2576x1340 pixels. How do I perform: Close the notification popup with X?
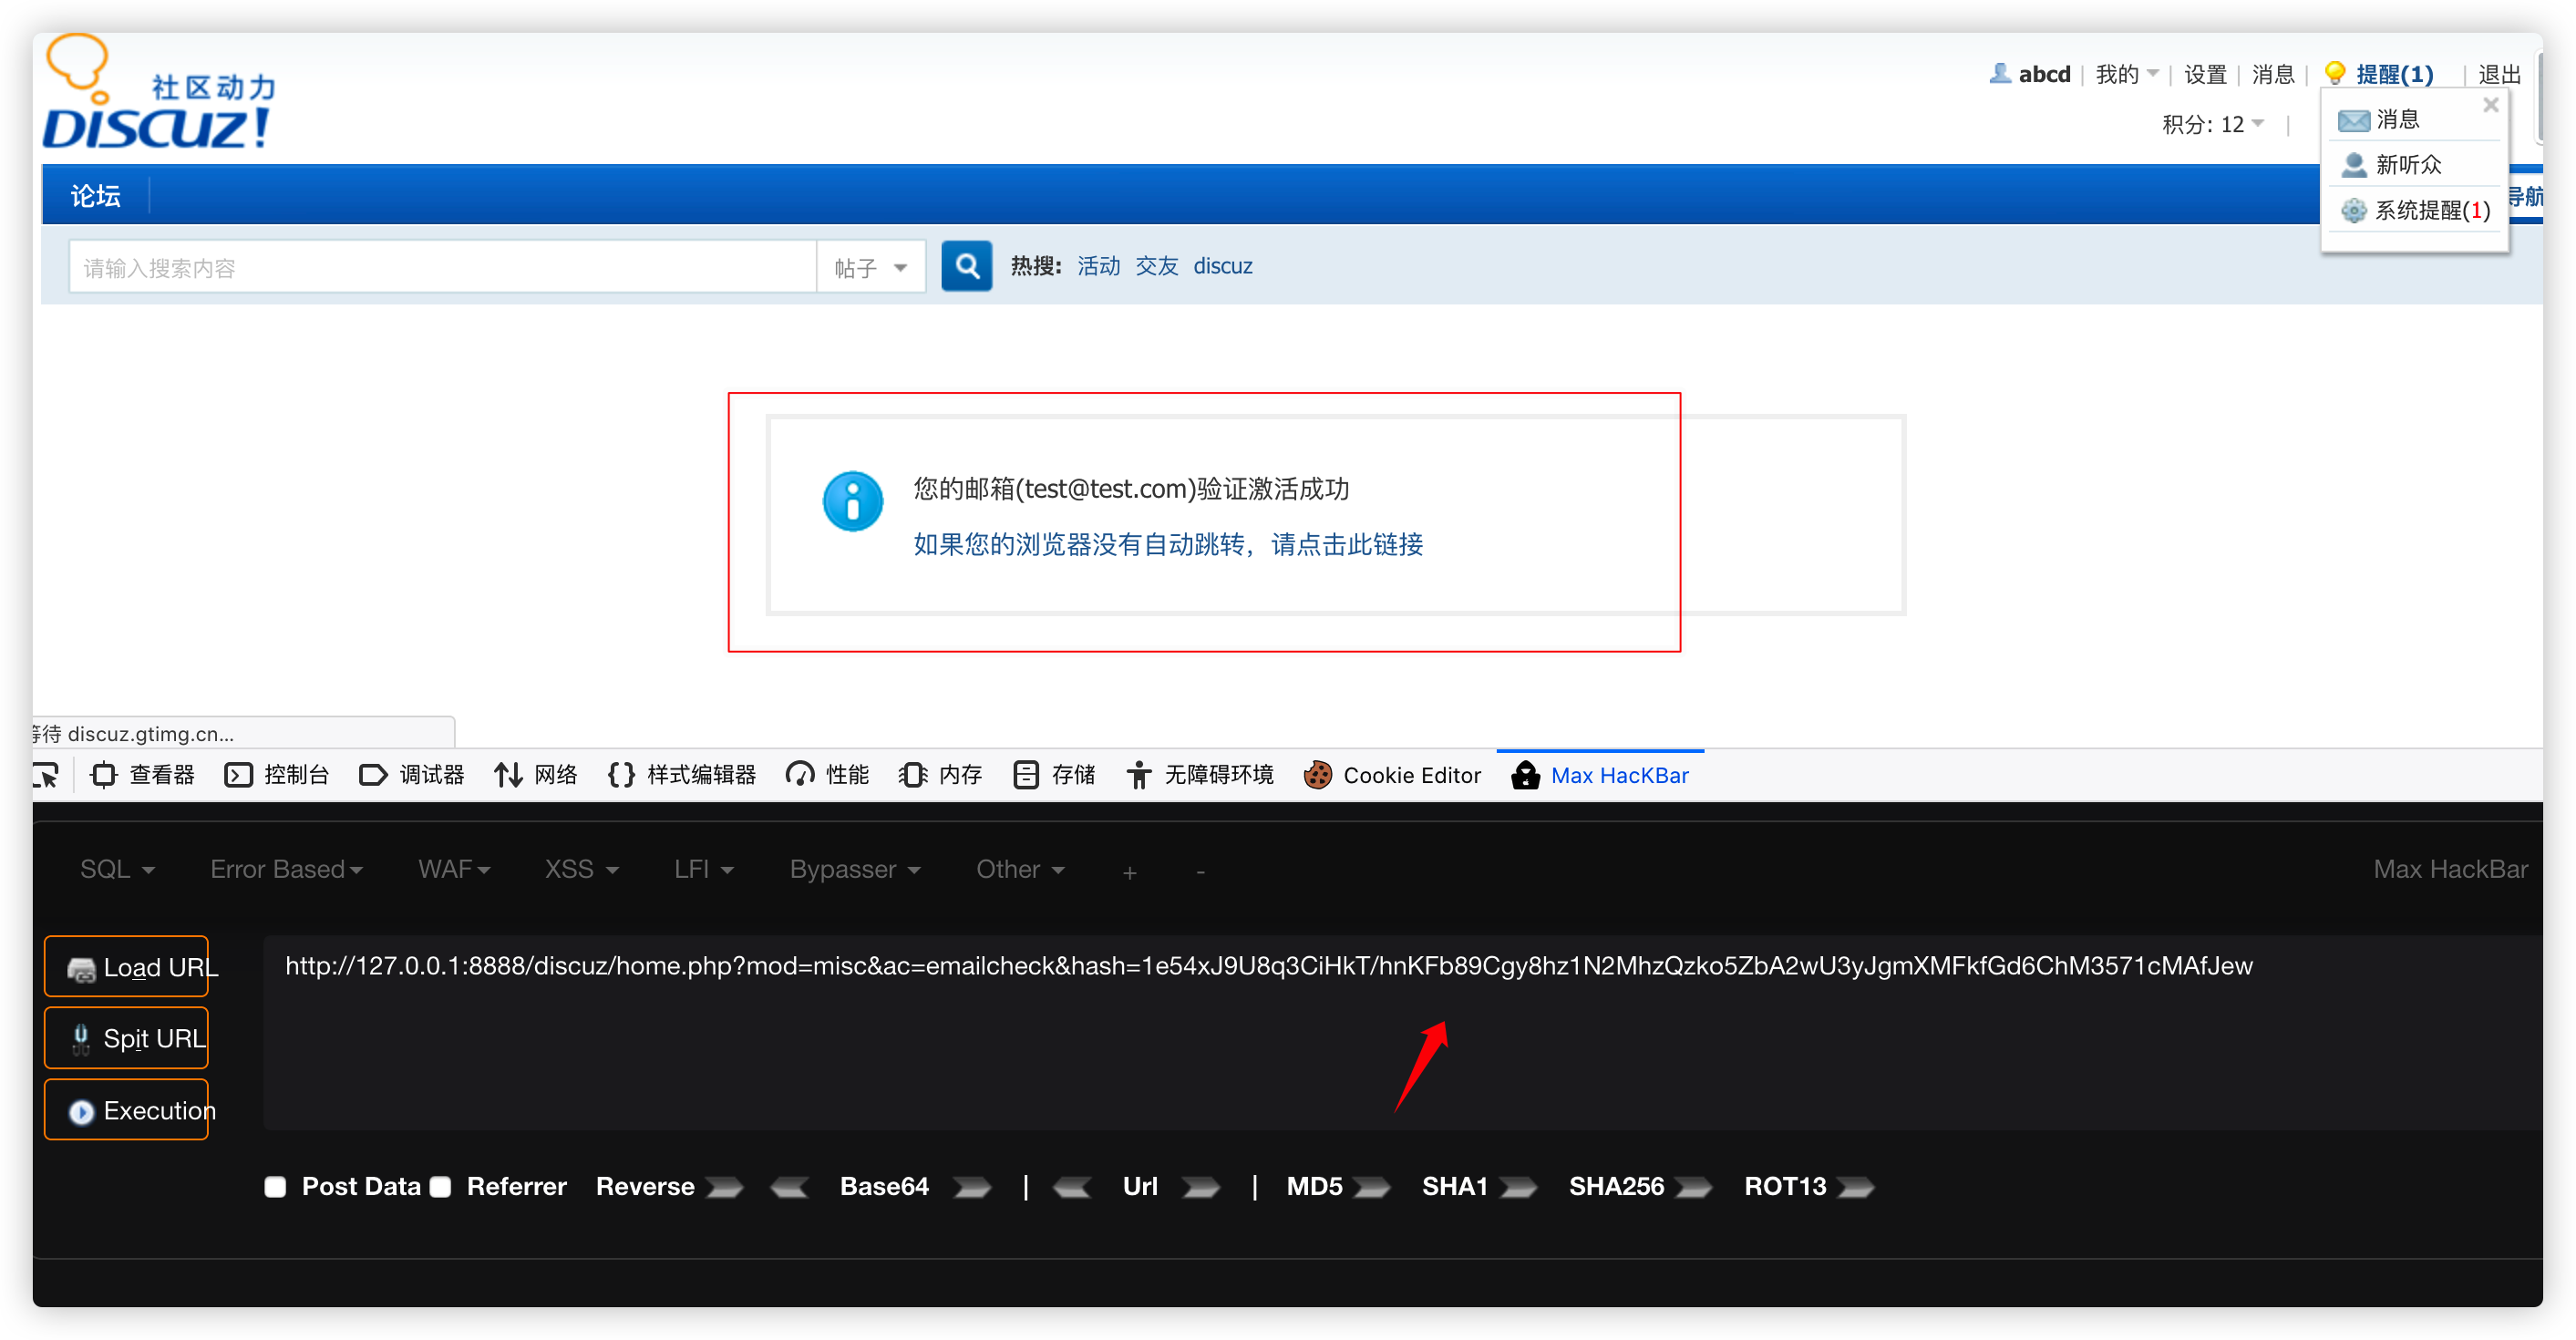pos(2490,105)
